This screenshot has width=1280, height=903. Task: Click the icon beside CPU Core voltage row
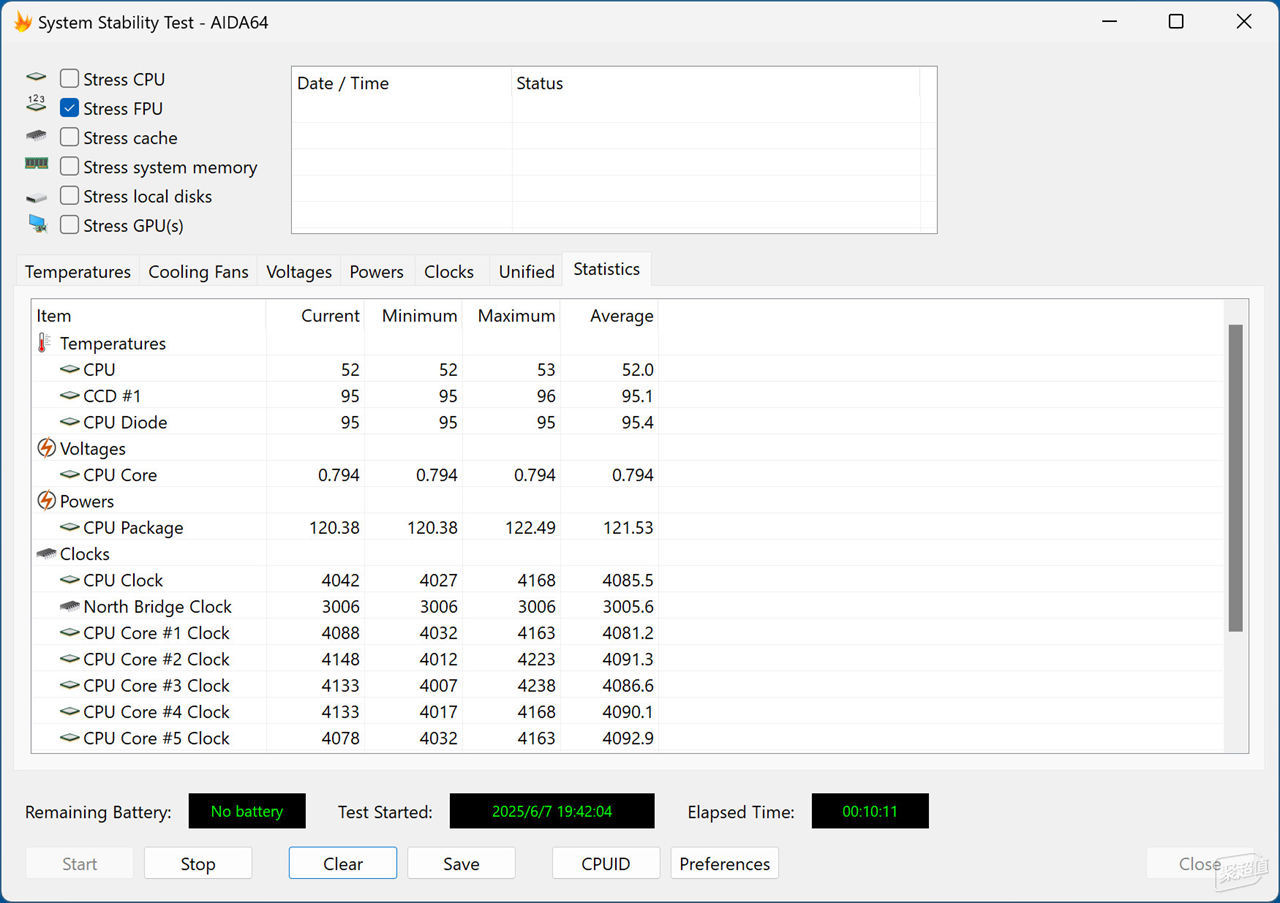tap(70, 475)
